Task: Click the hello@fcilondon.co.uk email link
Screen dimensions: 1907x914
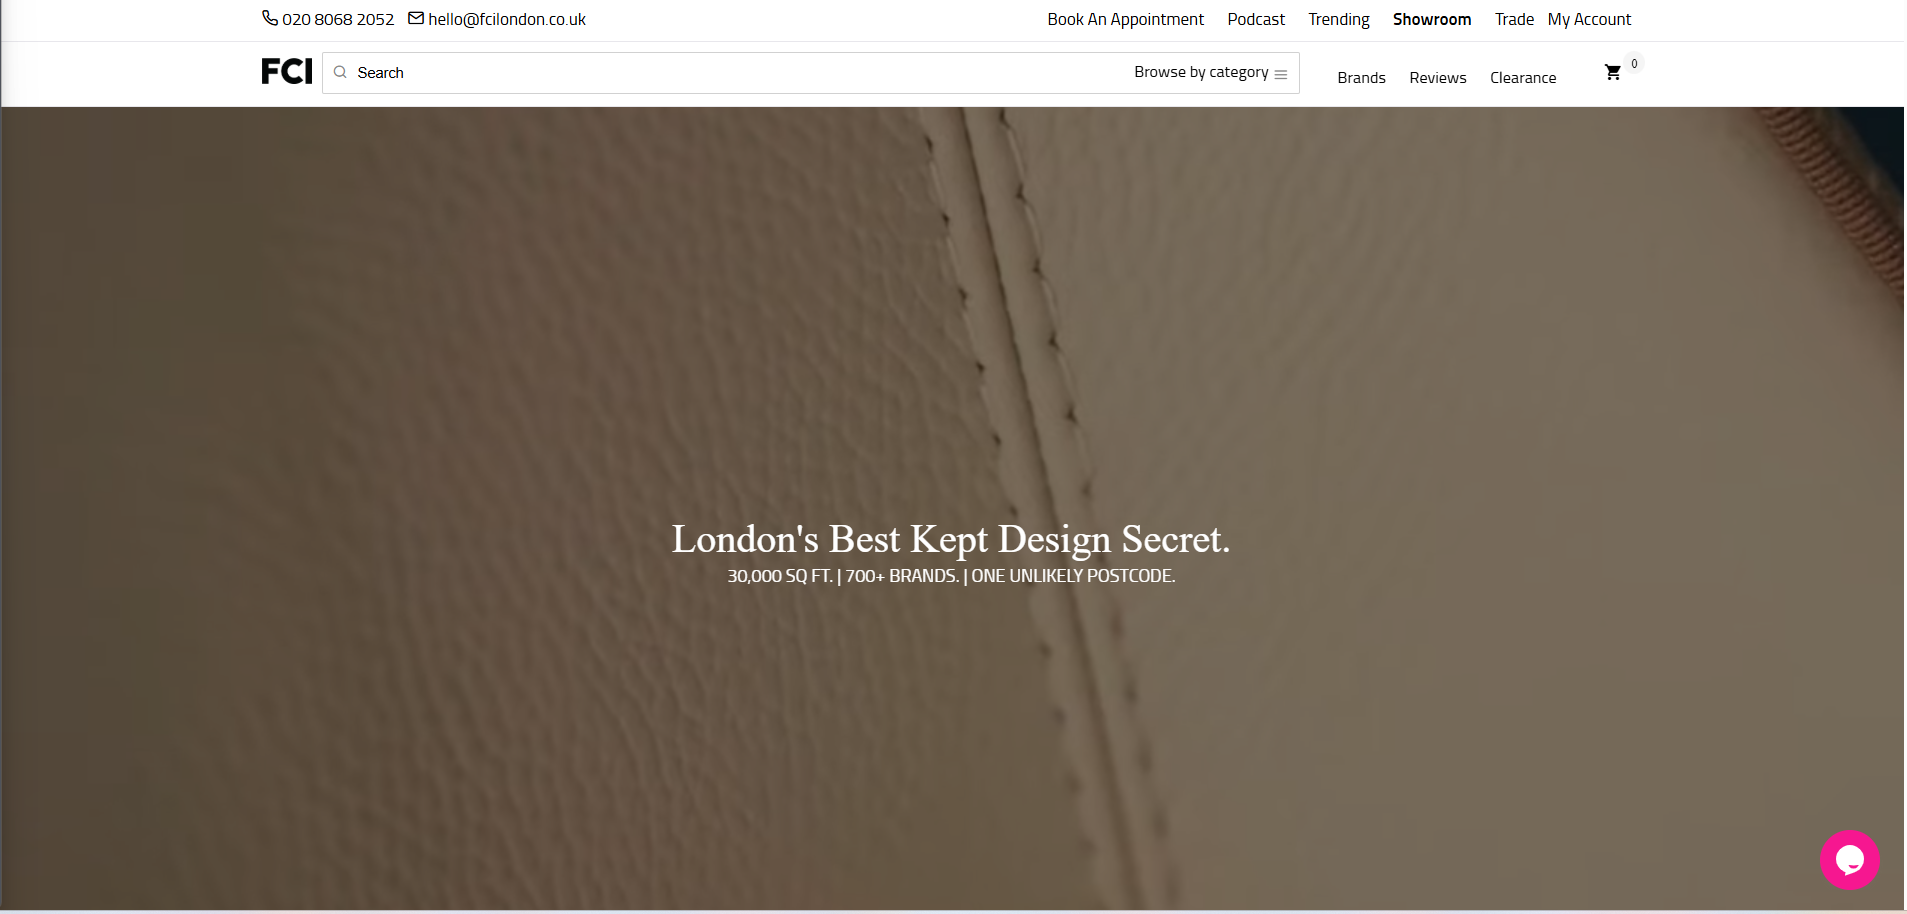Action: tap(507, 19)
